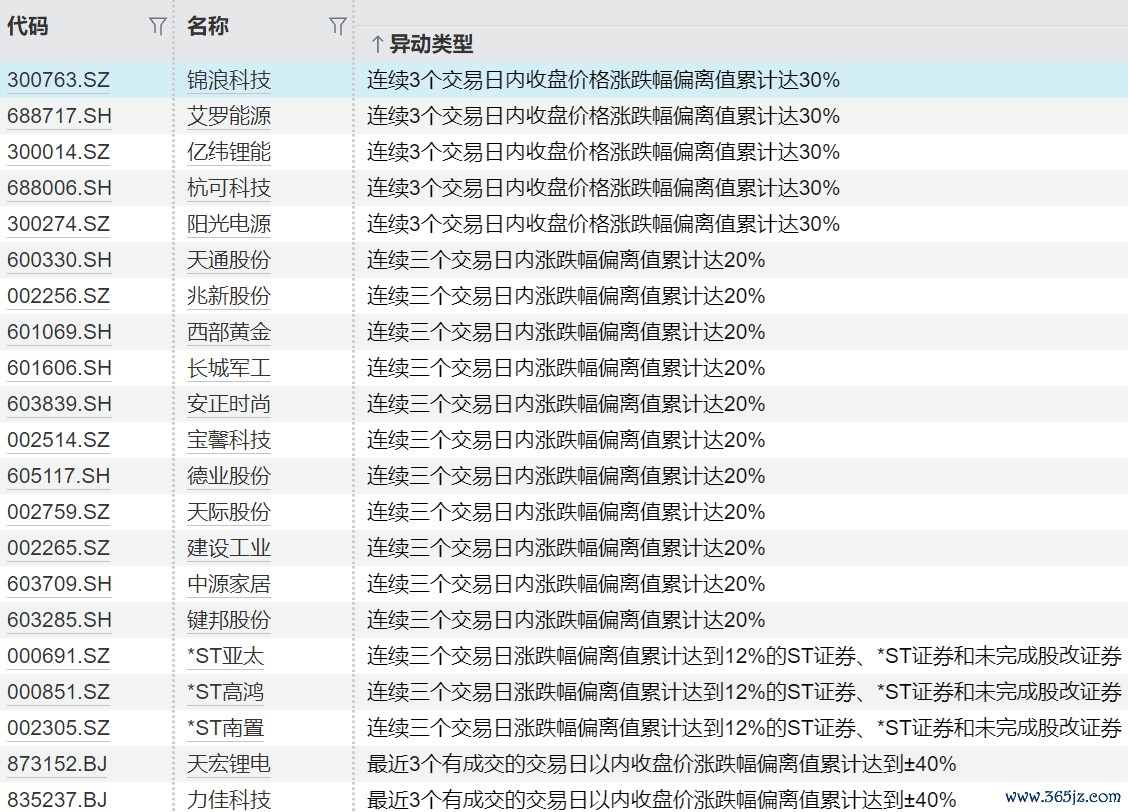Screen dimensions: 1128x812
Task: Select the 亿纬锂能 stock link
Action: [x=229, y=152]
